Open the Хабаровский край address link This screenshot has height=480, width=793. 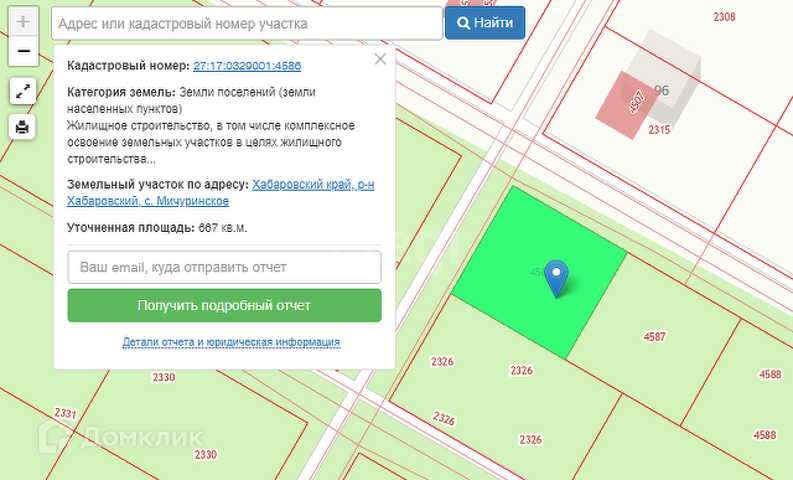point(221,193)
